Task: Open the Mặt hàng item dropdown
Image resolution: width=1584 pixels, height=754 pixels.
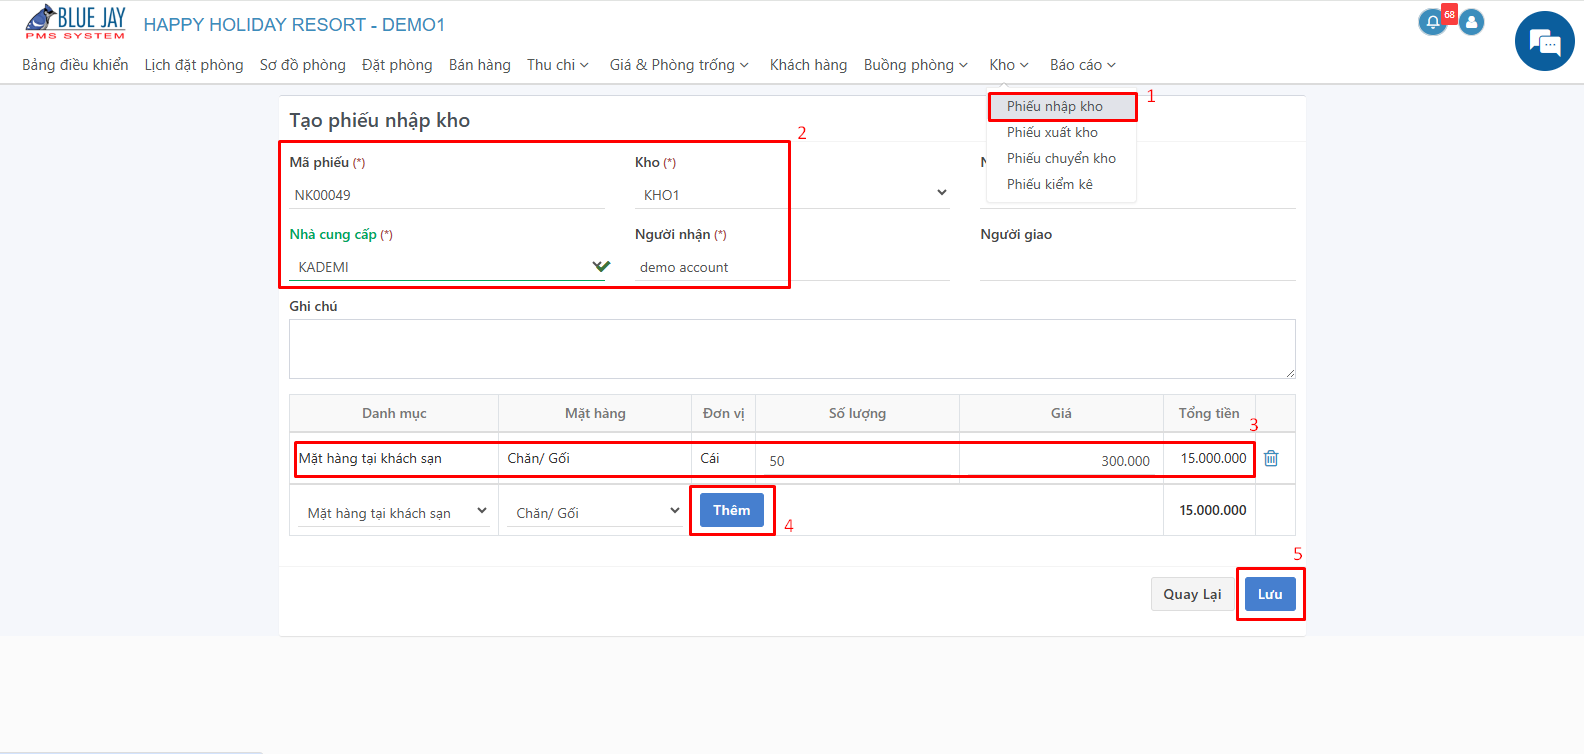Action: pos(595,512)
